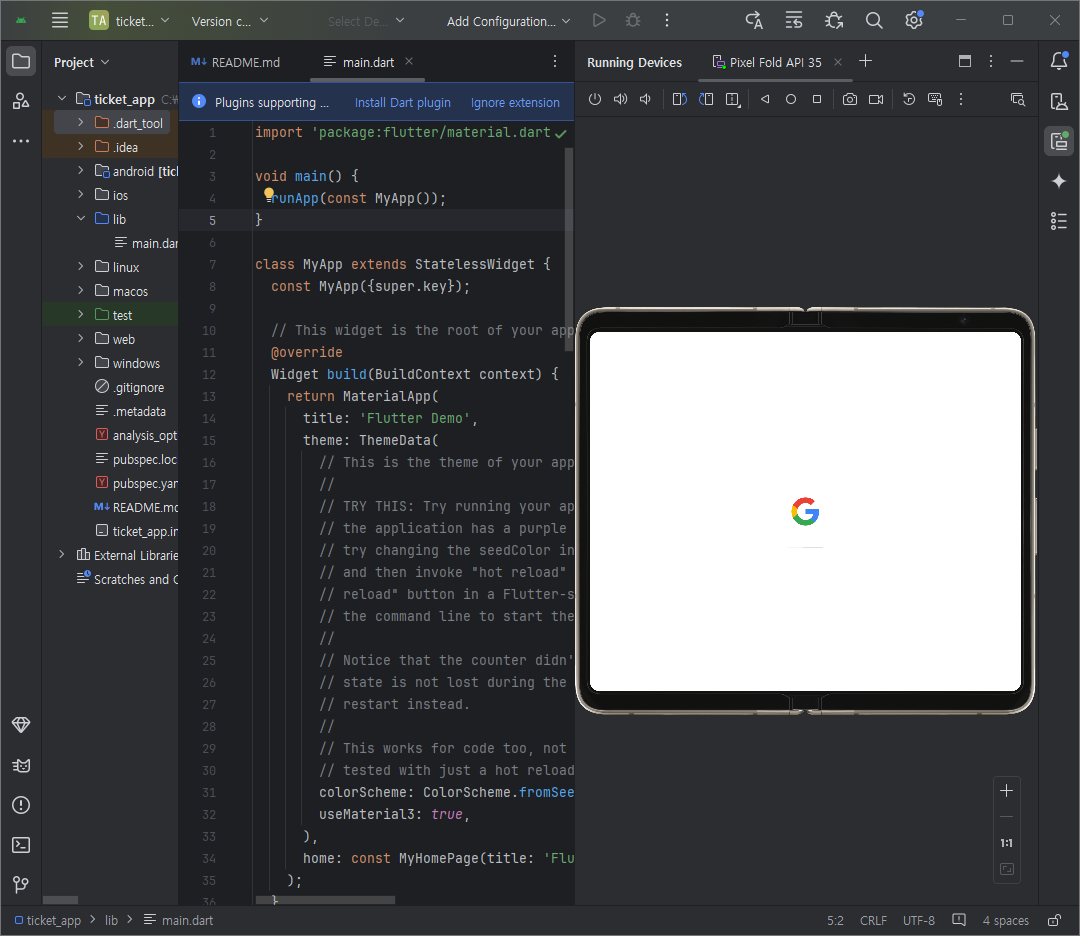Open Search Everywhere magnifier
Viewport: 1080px width, 936px height.
click(874, 21)
